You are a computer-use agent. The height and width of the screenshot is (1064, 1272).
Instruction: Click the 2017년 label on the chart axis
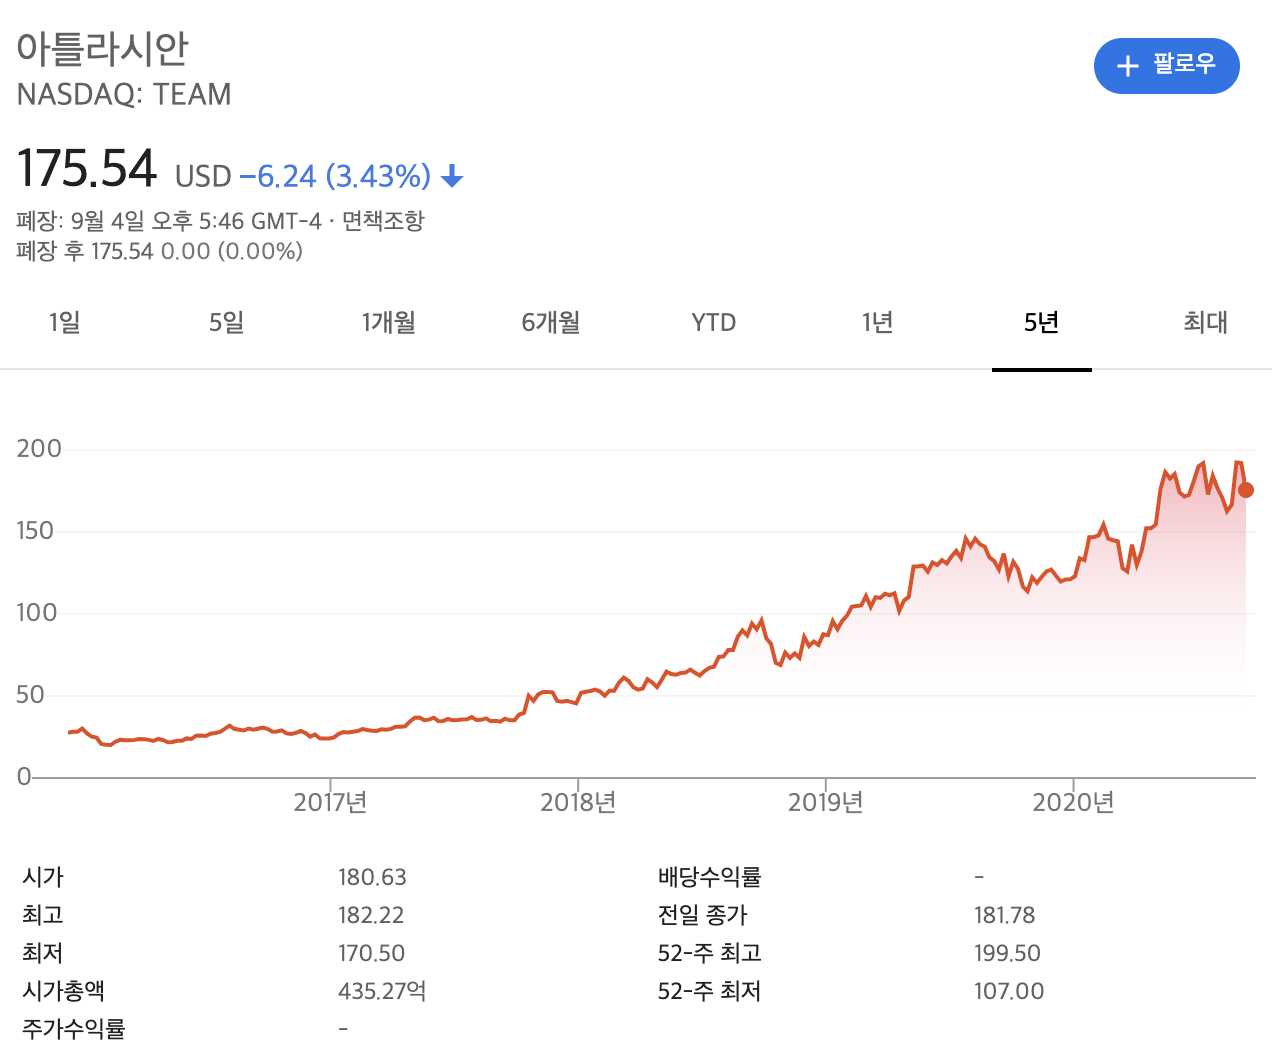tap(330, 802)
